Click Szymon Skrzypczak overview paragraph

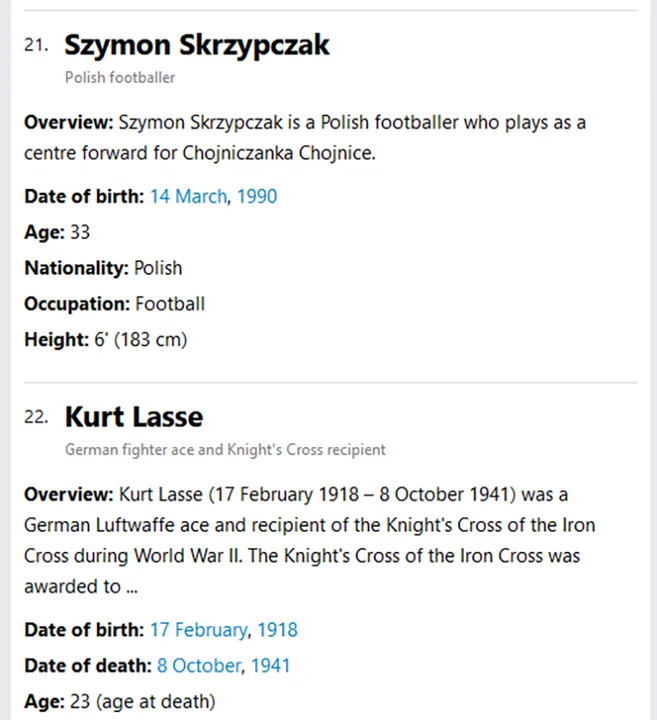305,138
